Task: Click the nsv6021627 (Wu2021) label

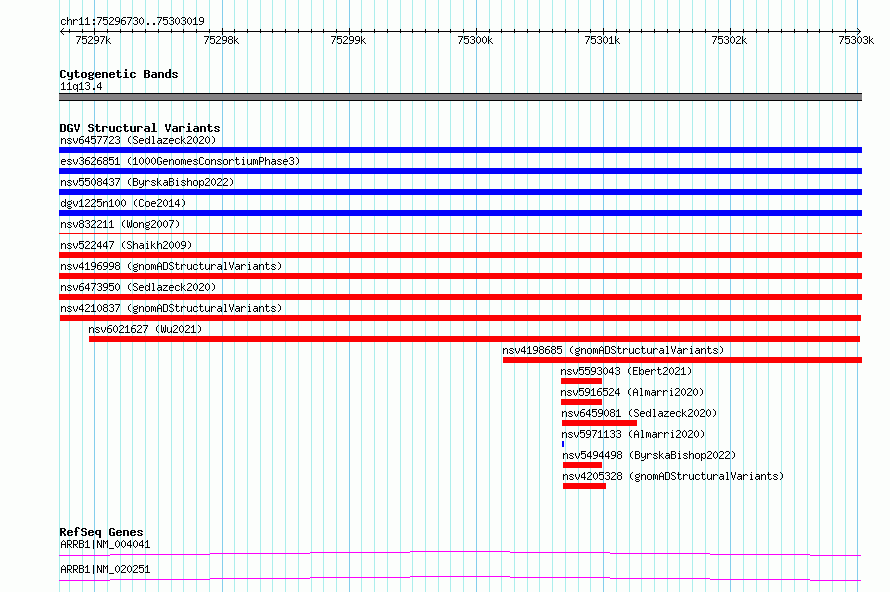Action: pyautogui.click(x=145, y=329)
